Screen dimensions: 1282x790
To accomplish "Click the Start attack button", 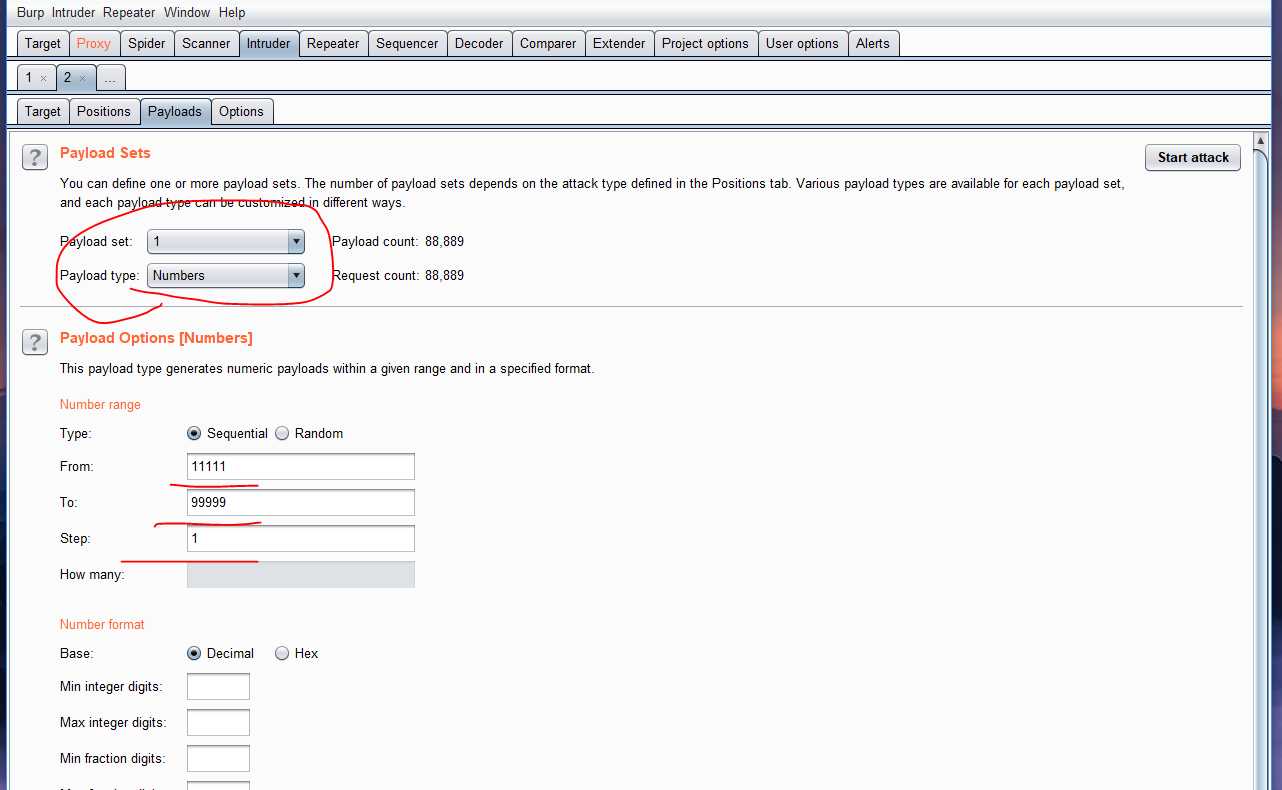I will tap(1193, 157).
